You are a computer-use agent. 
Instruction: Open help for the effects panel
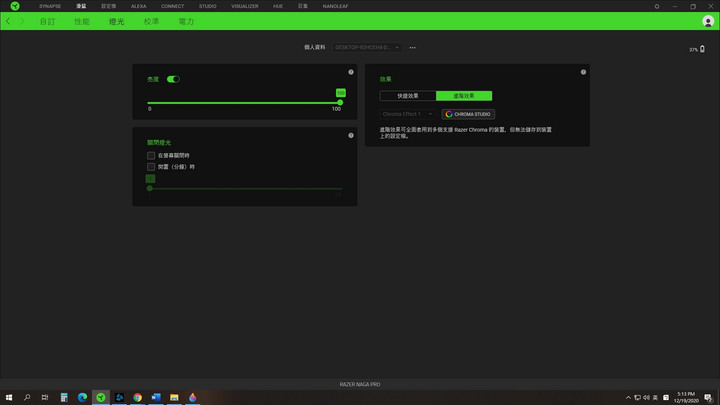583,72
